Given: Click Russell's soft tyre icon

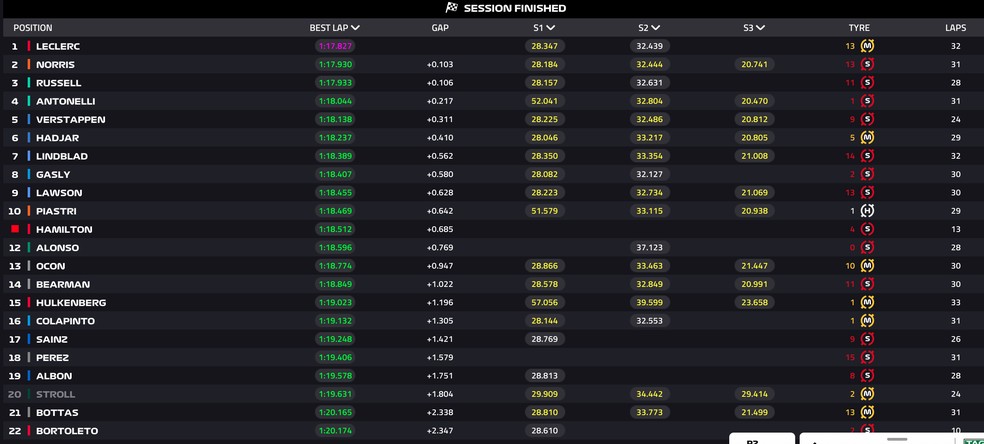Looking at the screenshot, I should click(x=867, y=83).
